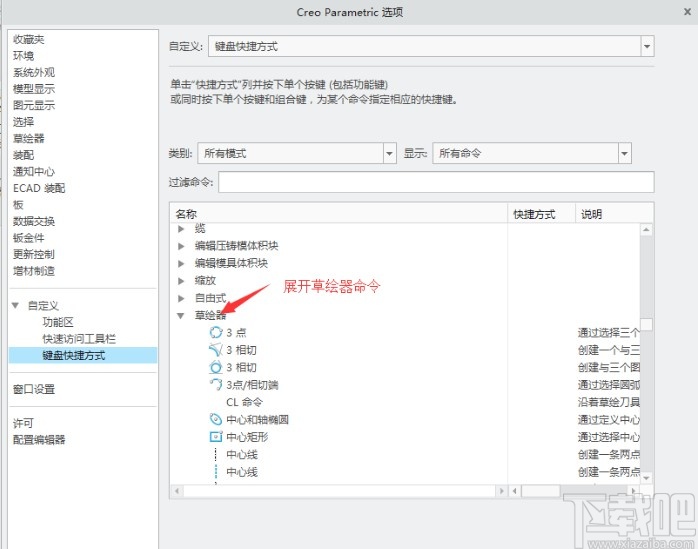Click the 说明 column header
Image resolution: width=698 pixels, height=549 pixels.
click(615, 214)
